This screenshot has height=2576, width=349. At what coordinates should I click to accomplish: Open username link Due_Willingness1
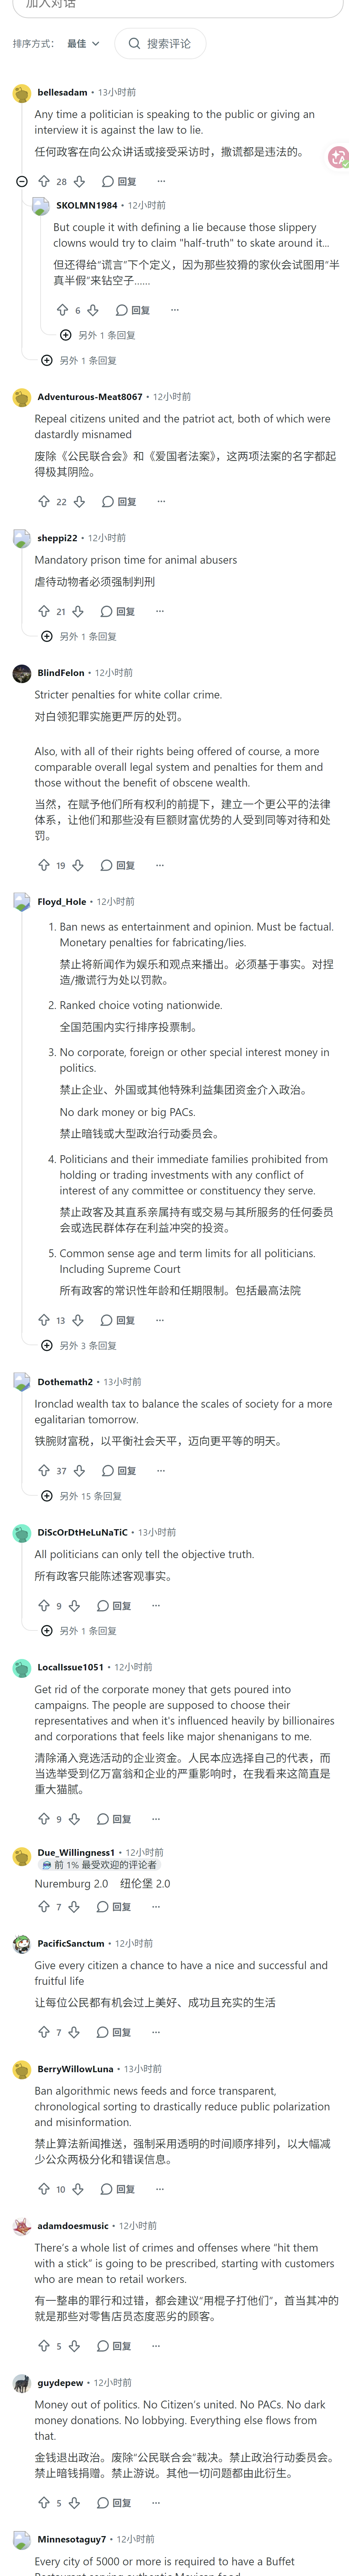click(x=76, y=1852)
